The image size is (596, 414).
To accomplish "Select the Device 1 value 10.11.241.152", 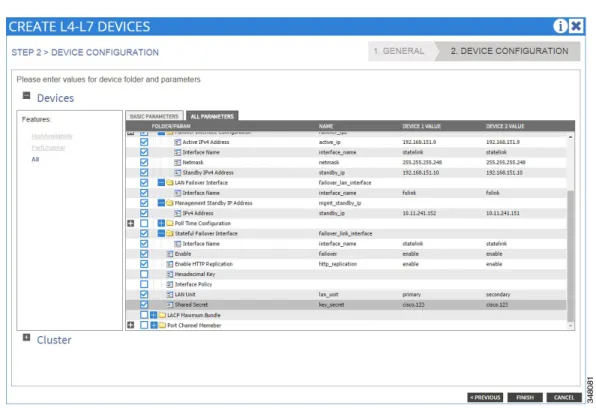I will (419, 213).
